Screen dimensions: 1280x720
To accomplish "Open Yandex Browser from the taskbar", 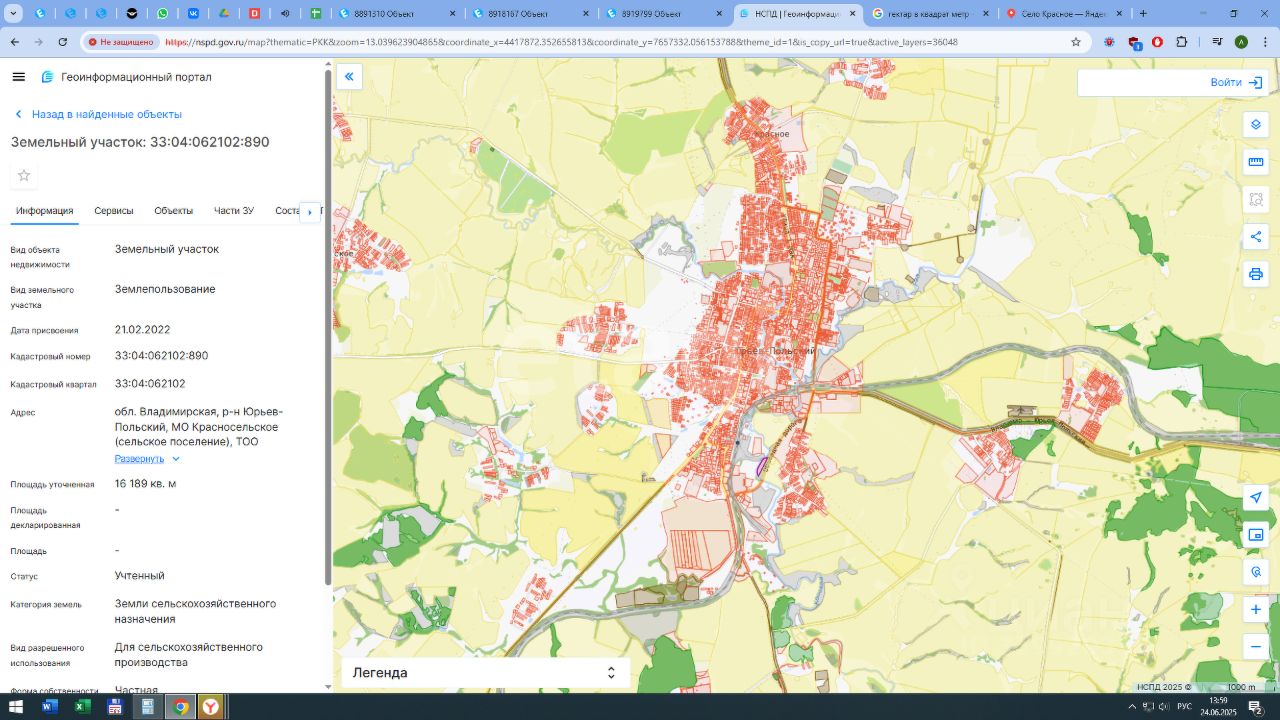I will (x=210, y=707).
